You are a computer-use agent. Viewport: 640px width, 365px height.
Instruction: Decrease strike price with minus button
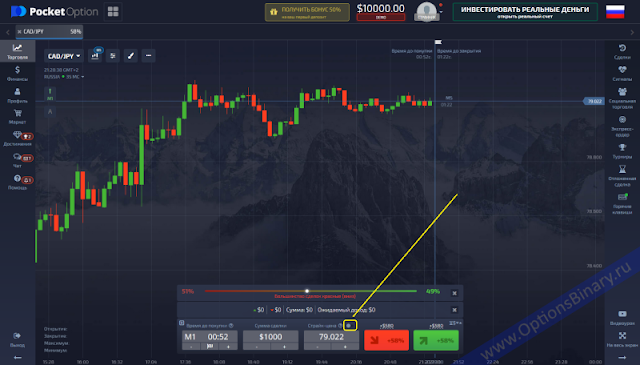click(x=318, y=347)
